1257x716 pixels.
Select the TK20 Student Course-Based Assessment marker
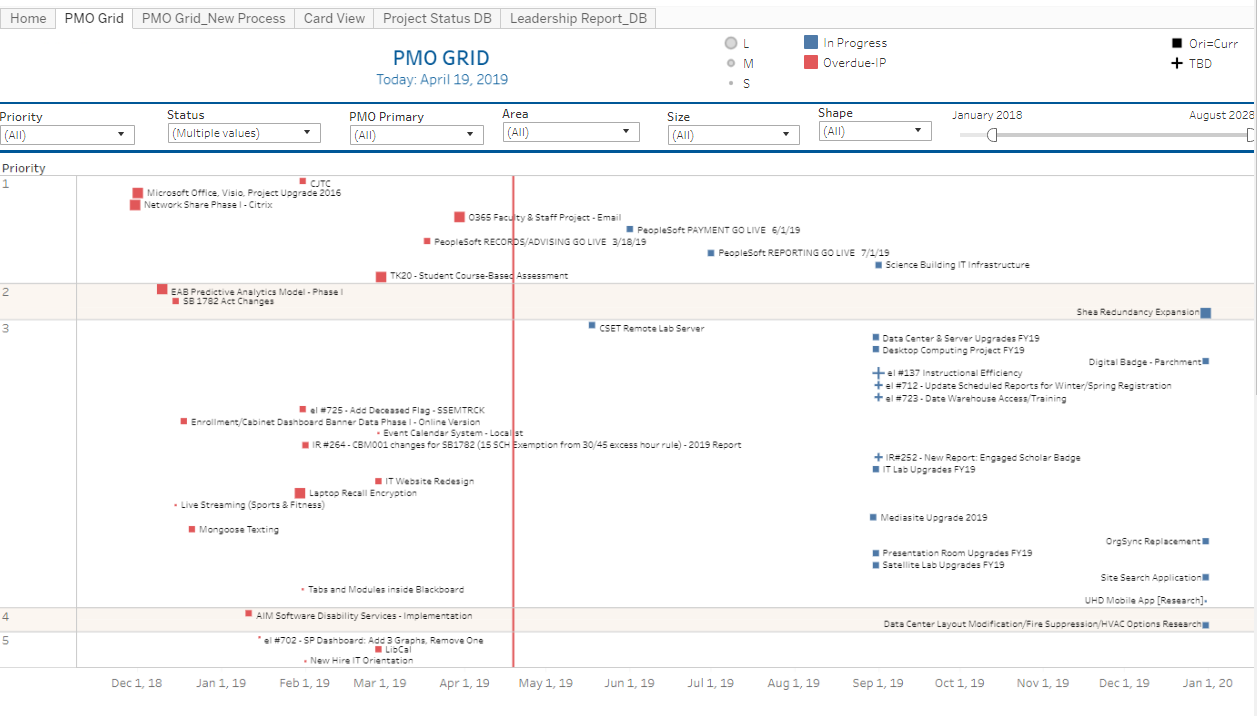click(x=381, y=277)
